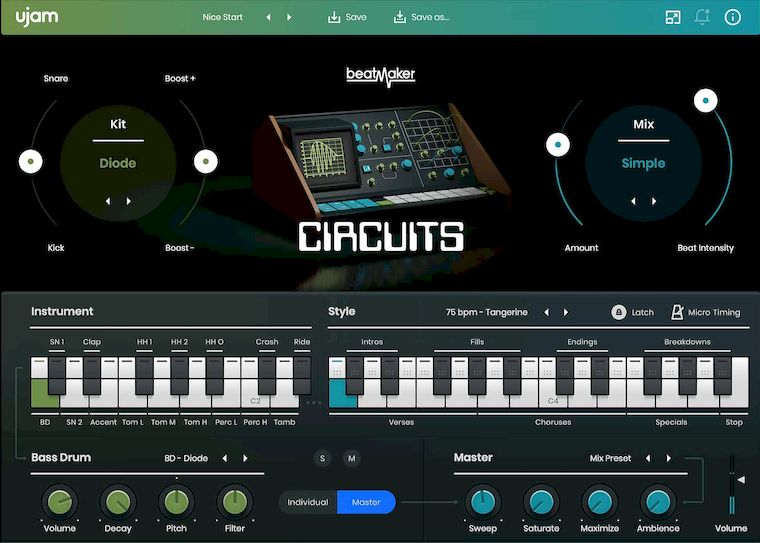Click the master Volume fader handle
The width and height of the screenshot is (760, 543).
[x=741, y=479]
